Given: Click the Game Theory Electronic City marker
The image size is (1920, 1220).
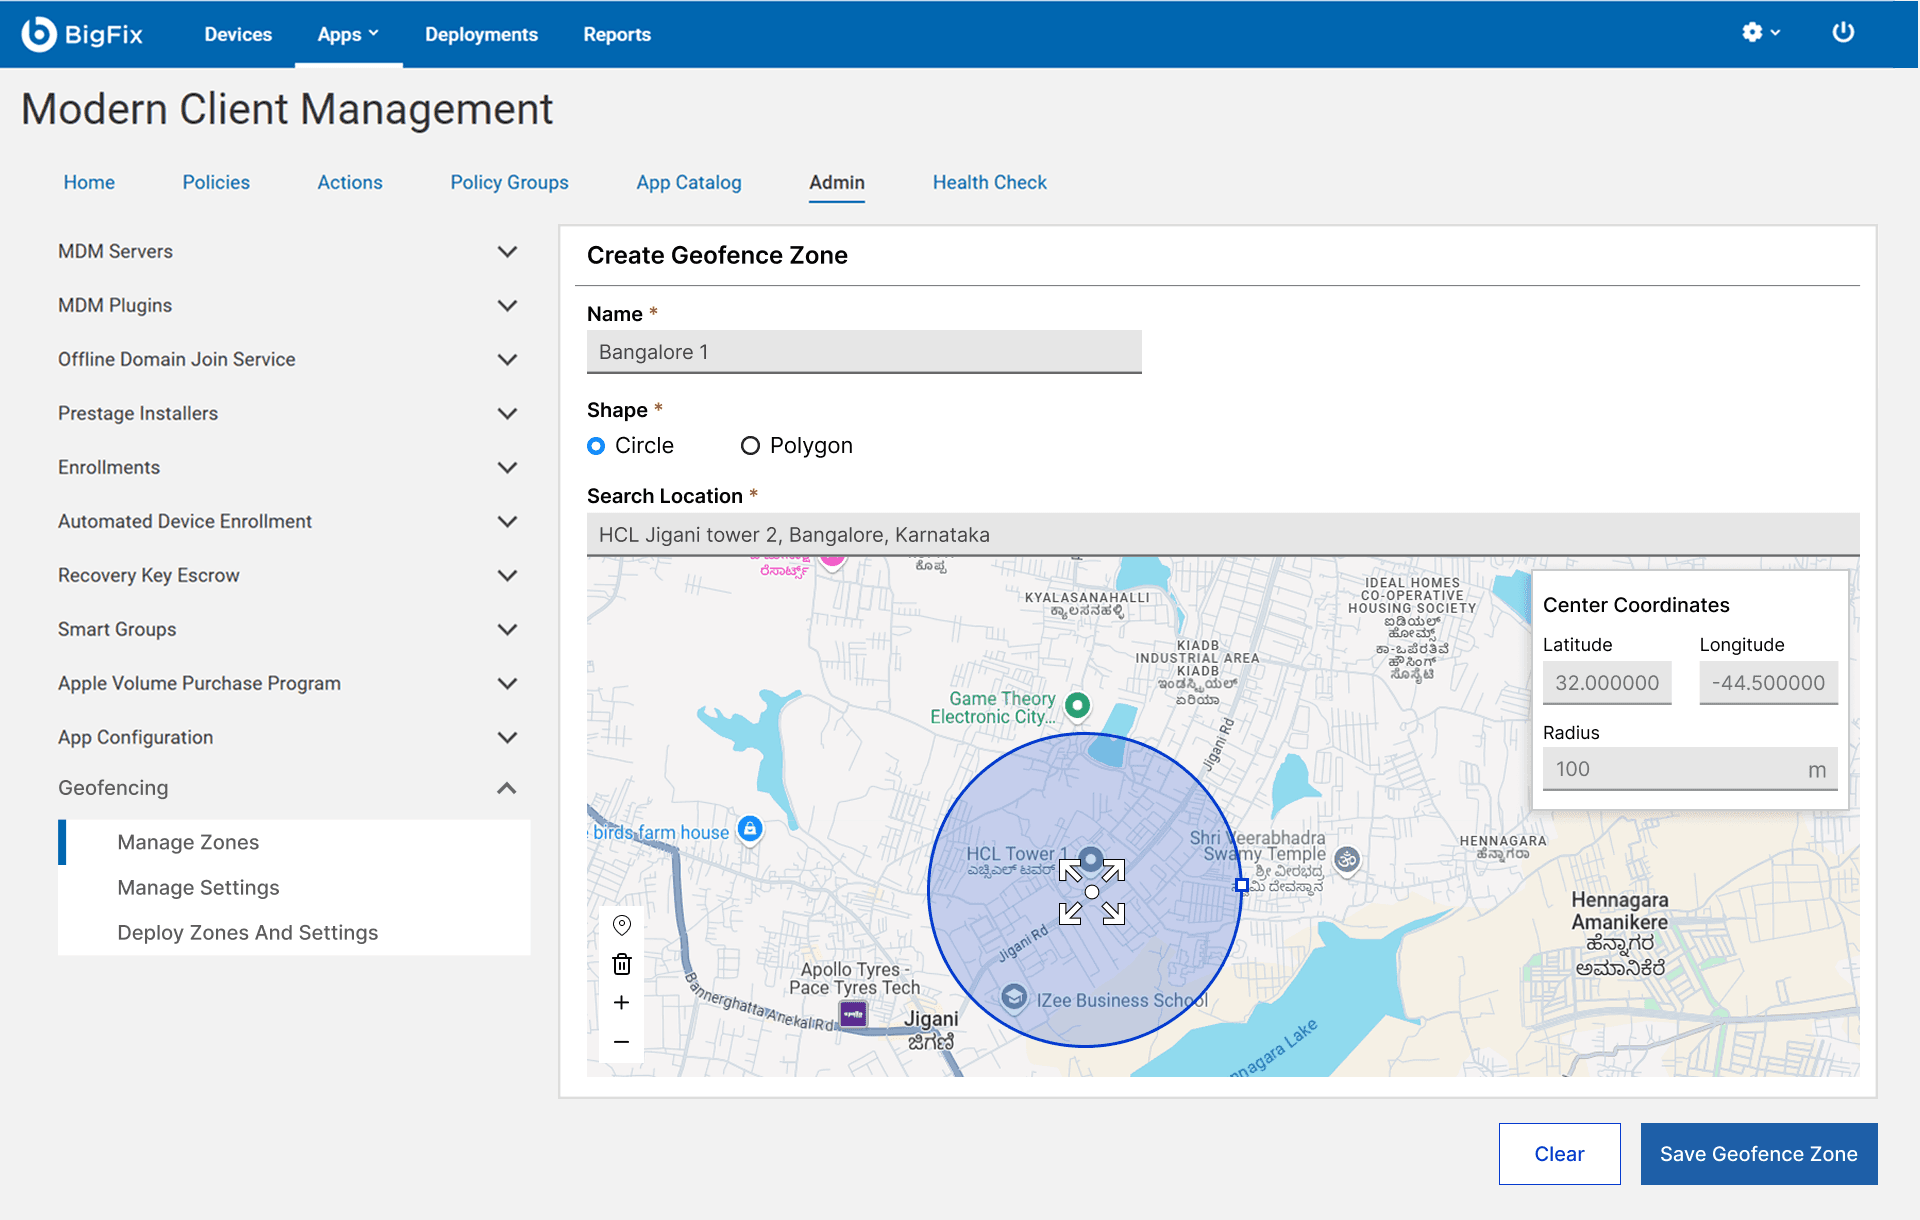Looking at the screenshot, I should pyautogui.click(x=1077, y=705).
